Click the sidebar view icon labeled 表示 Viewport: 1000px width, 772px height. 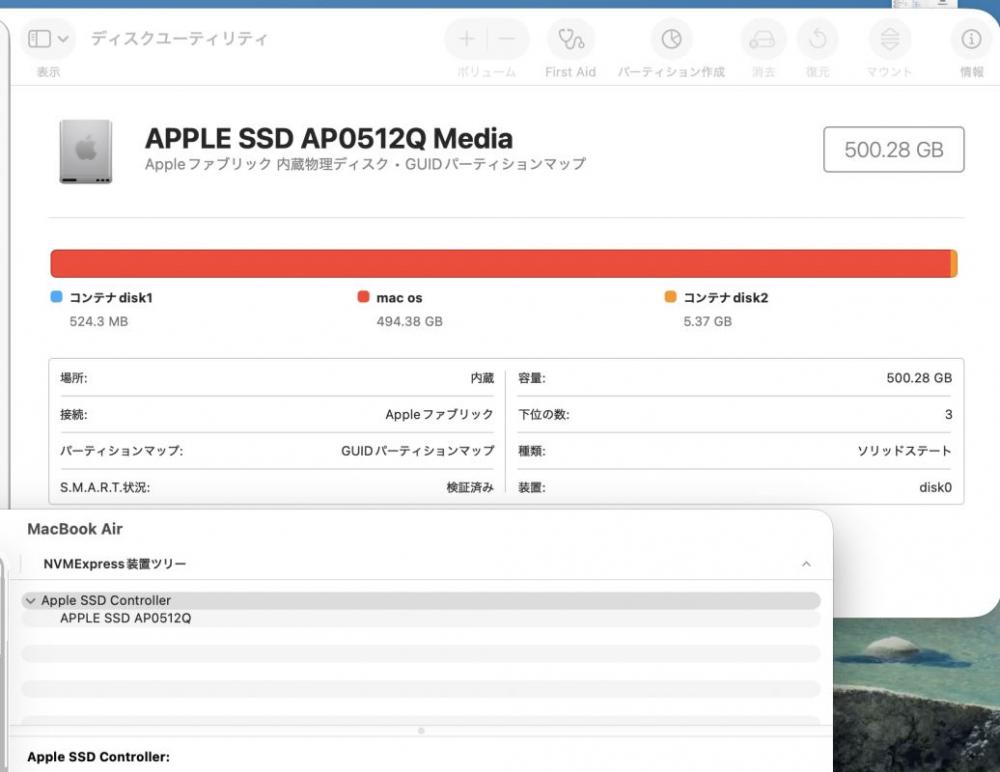(39, 39)
